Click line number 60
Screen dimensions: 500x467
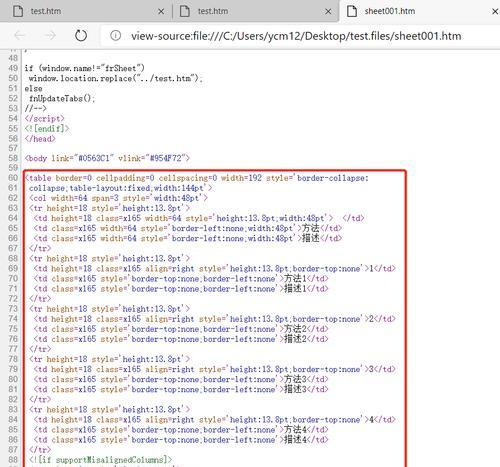pos(13,178)
